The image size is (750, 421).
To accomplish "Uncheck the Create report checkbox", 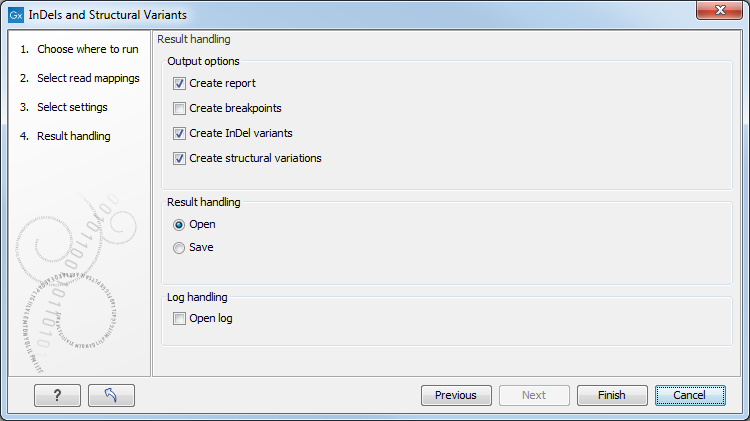I will [x=180, y=84].
